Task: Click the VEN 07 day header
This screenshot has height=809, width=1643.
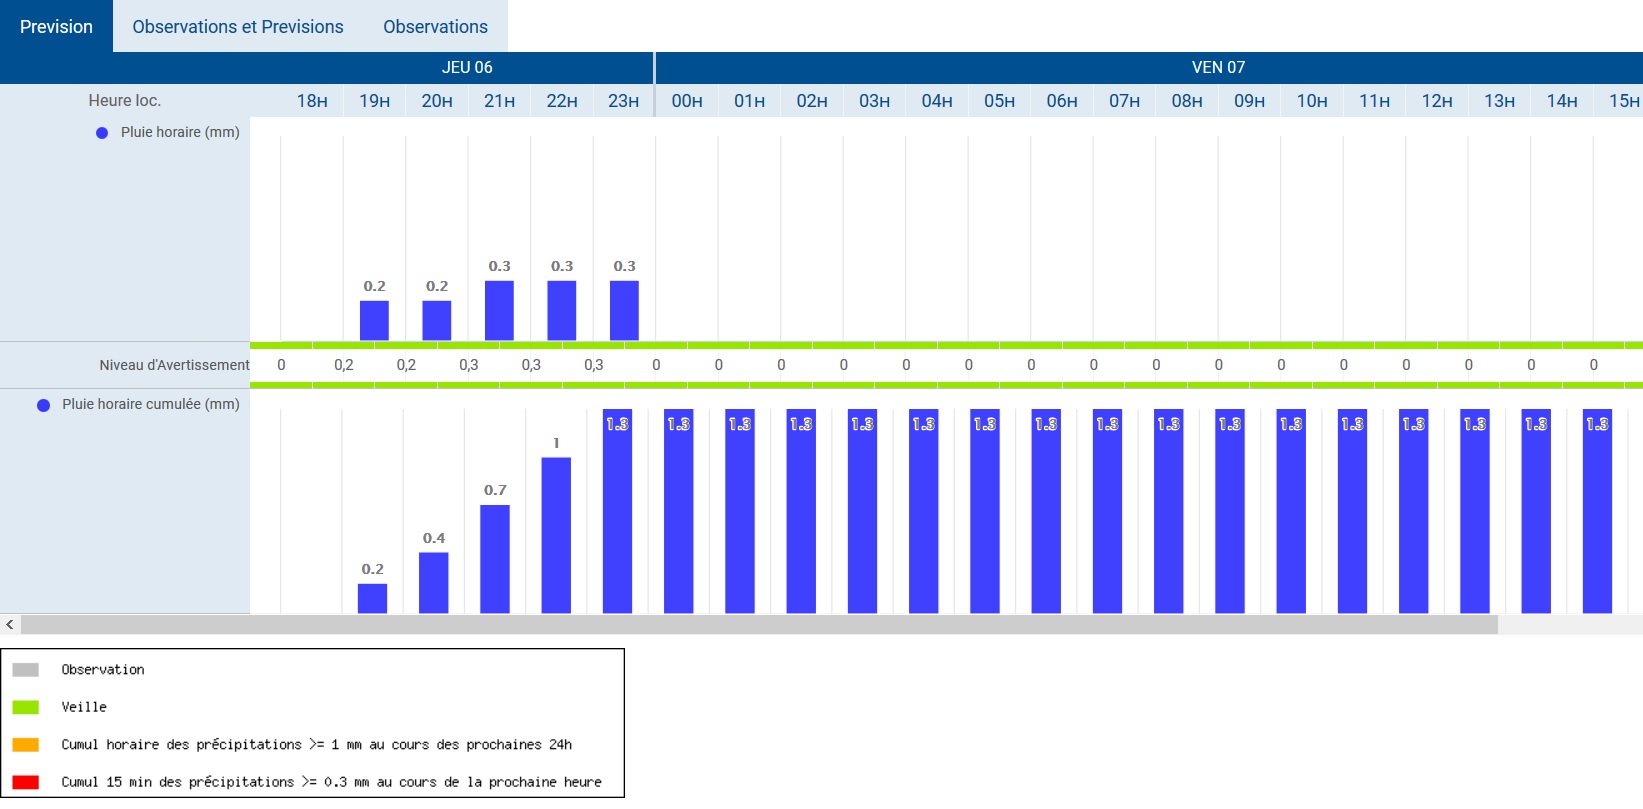Action: [1218, 68]
